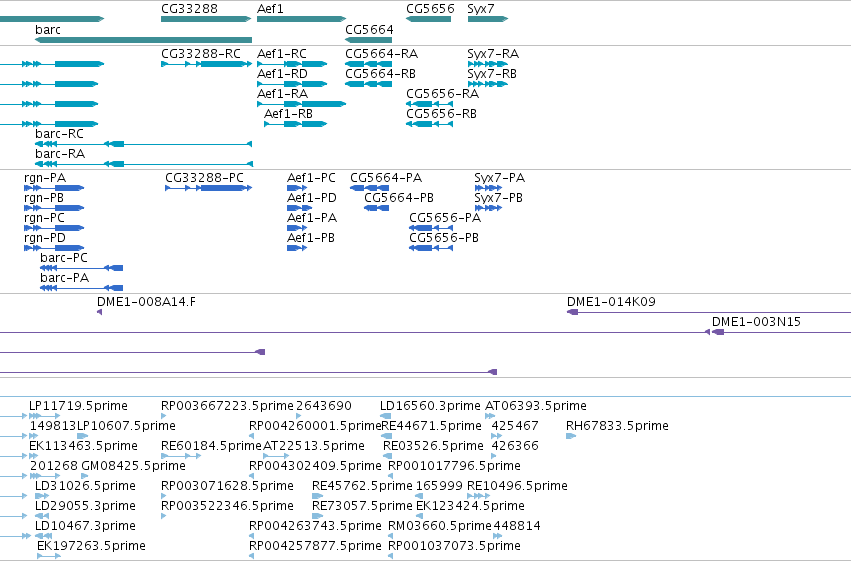Select the barc gene label
This screenshot has height=561, width=851.
coord(48,29)
